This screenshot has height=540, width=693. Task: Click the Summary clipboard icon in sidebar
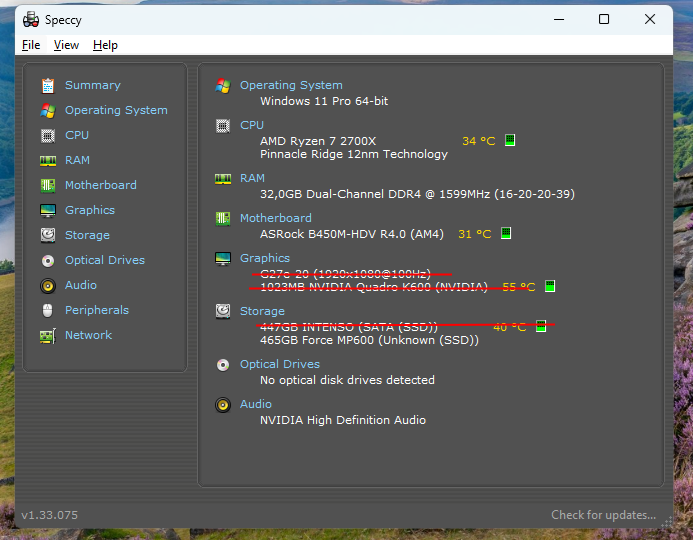[x=48, y=86]
